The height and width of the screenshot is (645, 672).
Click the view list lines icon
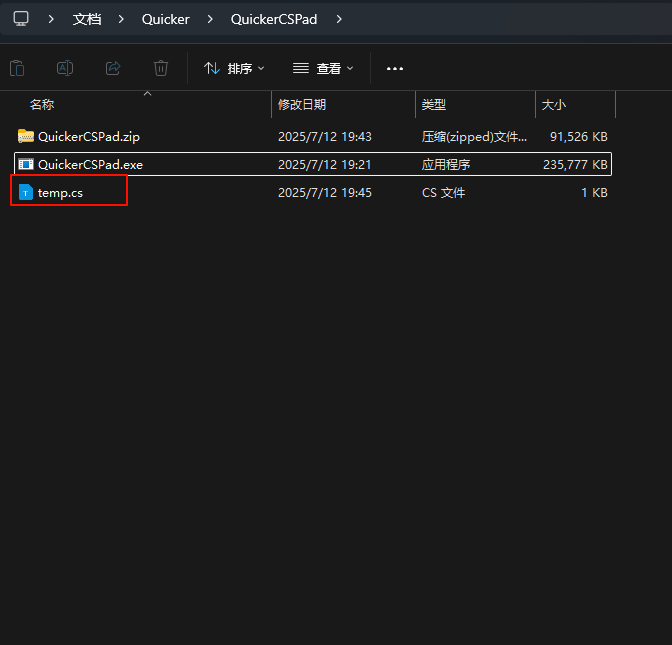click(x=301, y=68)
